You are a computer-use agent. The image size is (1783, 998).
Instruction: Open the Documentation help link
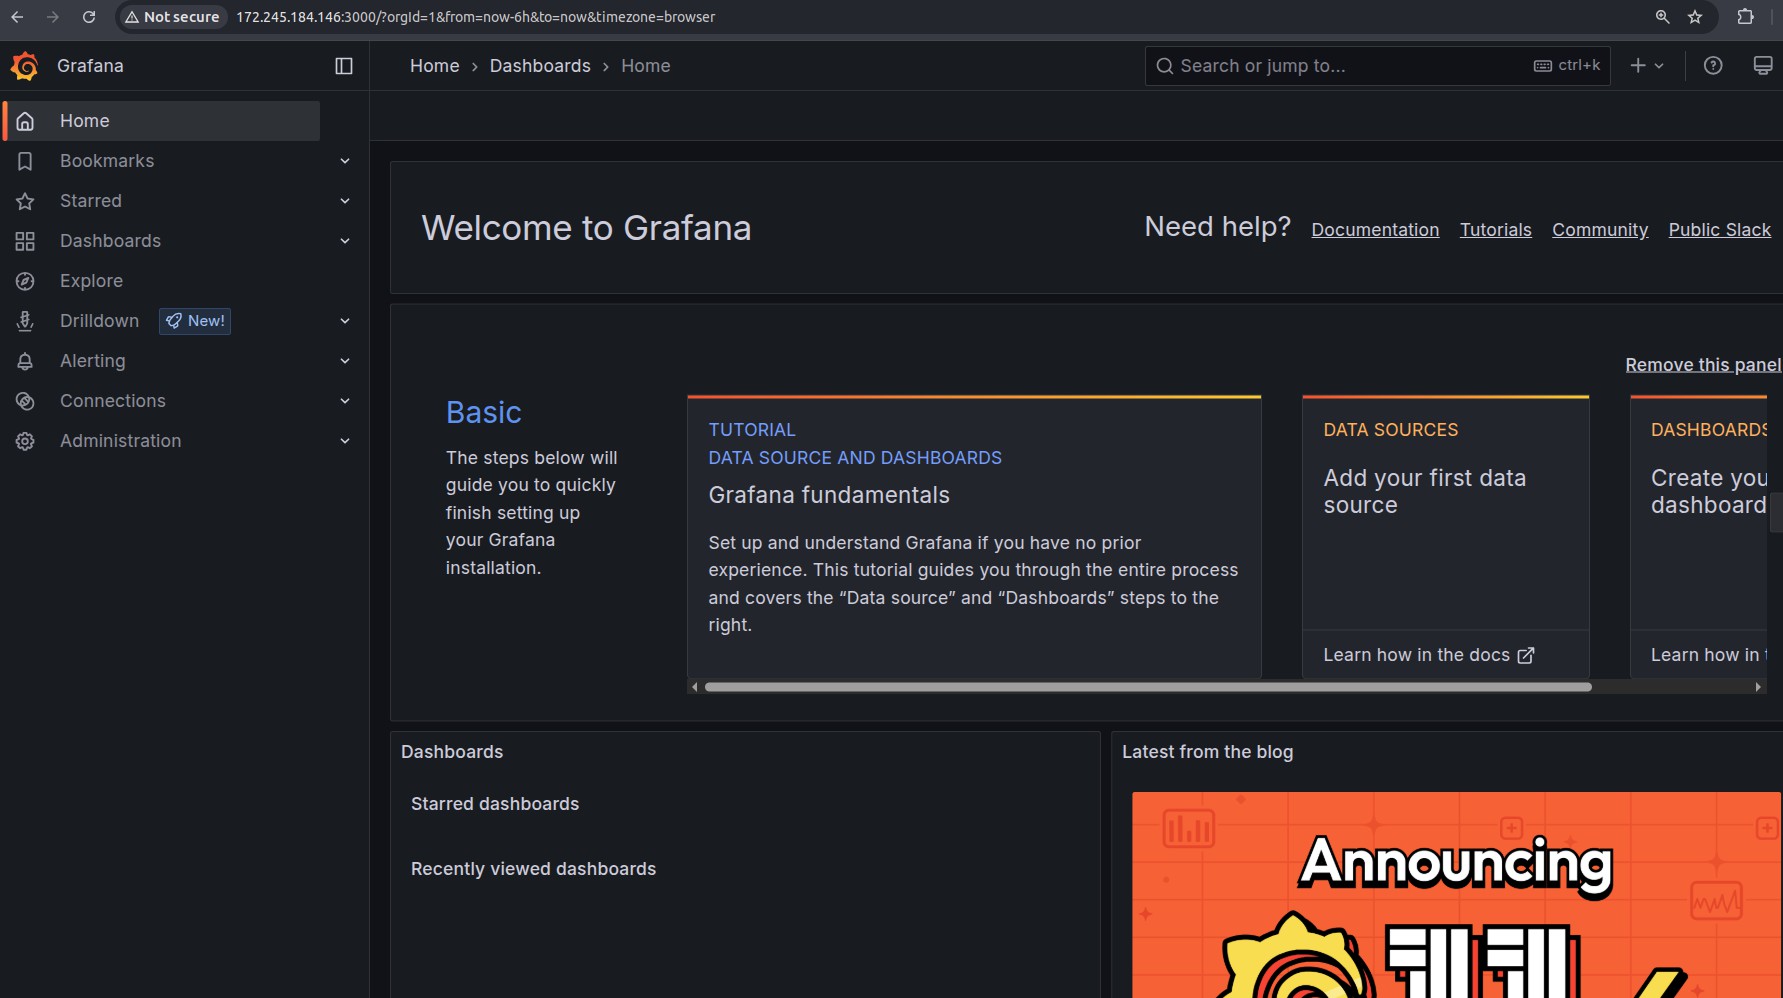(1375, 230)
